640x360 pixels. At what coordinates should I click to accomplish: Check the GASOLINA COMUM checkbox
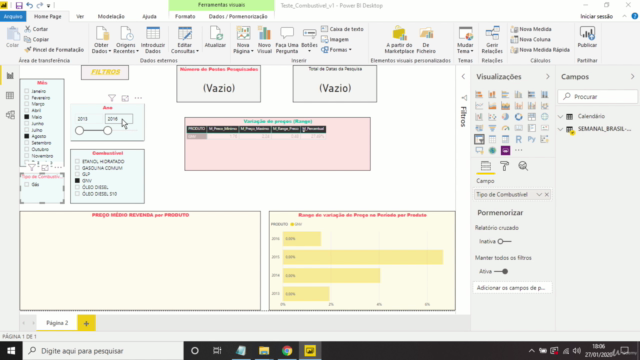77,168
